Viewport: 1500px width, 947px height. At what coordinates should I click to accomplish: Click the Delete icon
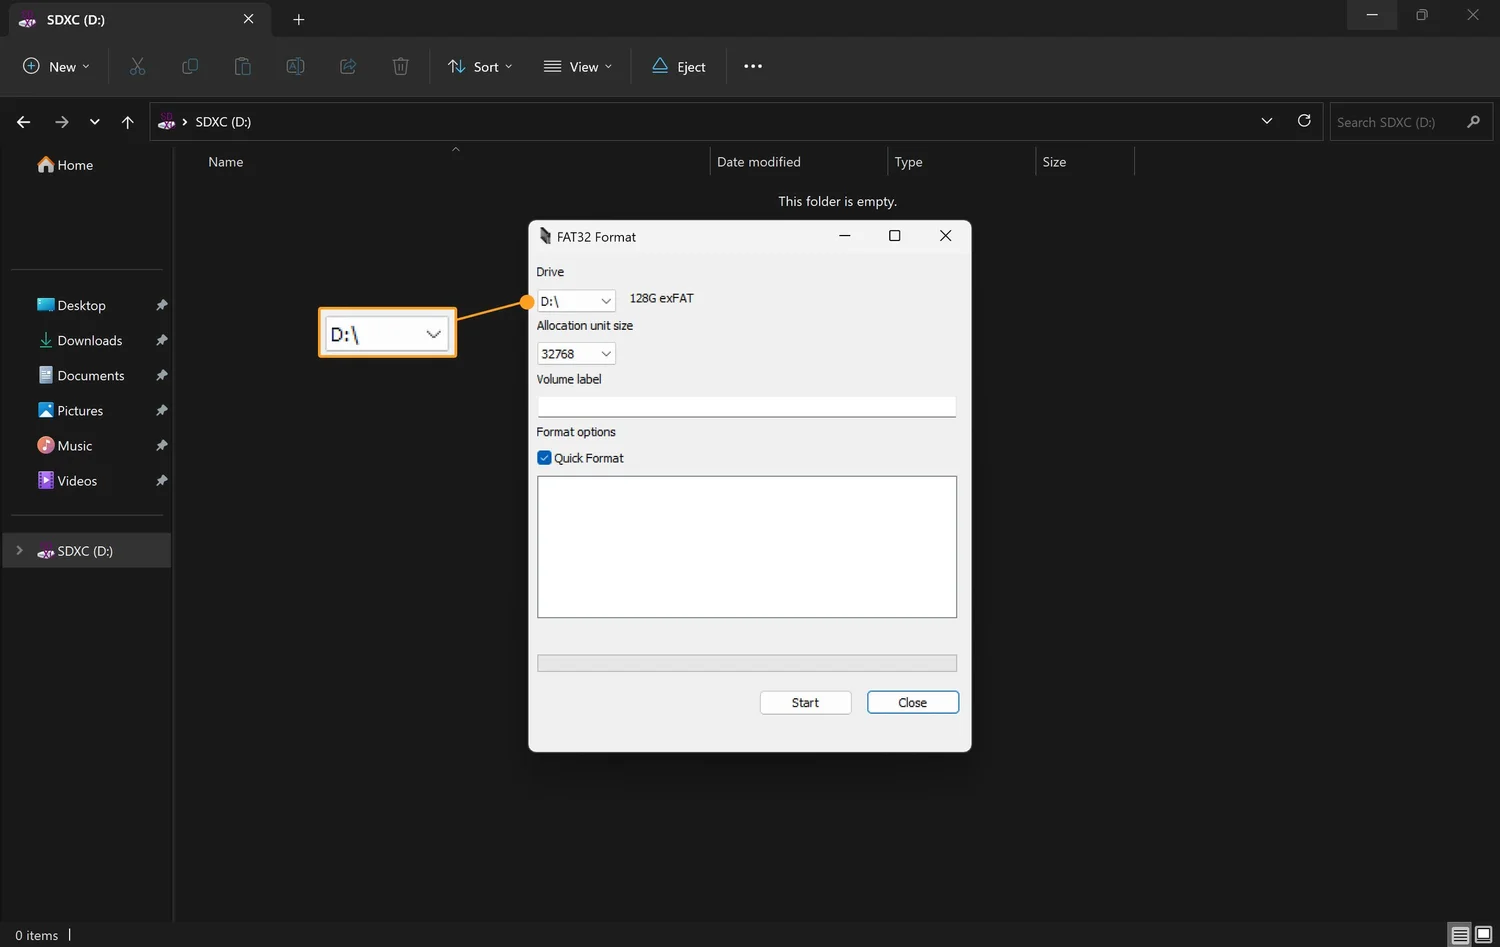click(400, 66)
